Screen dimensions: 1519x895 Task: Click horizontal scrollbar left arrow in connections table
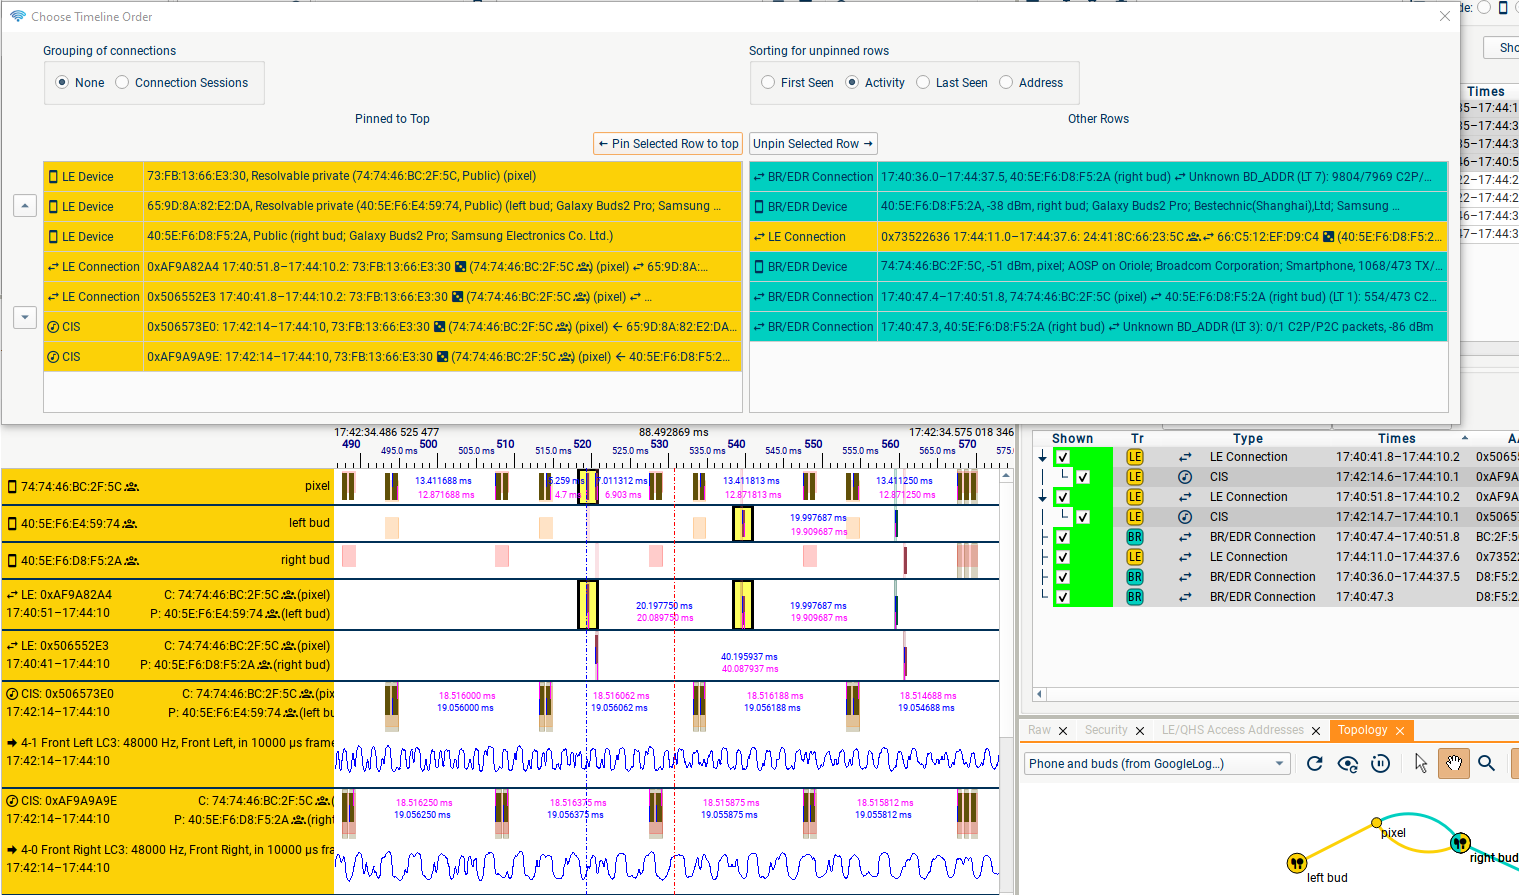pyautogui.click(x=1040, y=694)
